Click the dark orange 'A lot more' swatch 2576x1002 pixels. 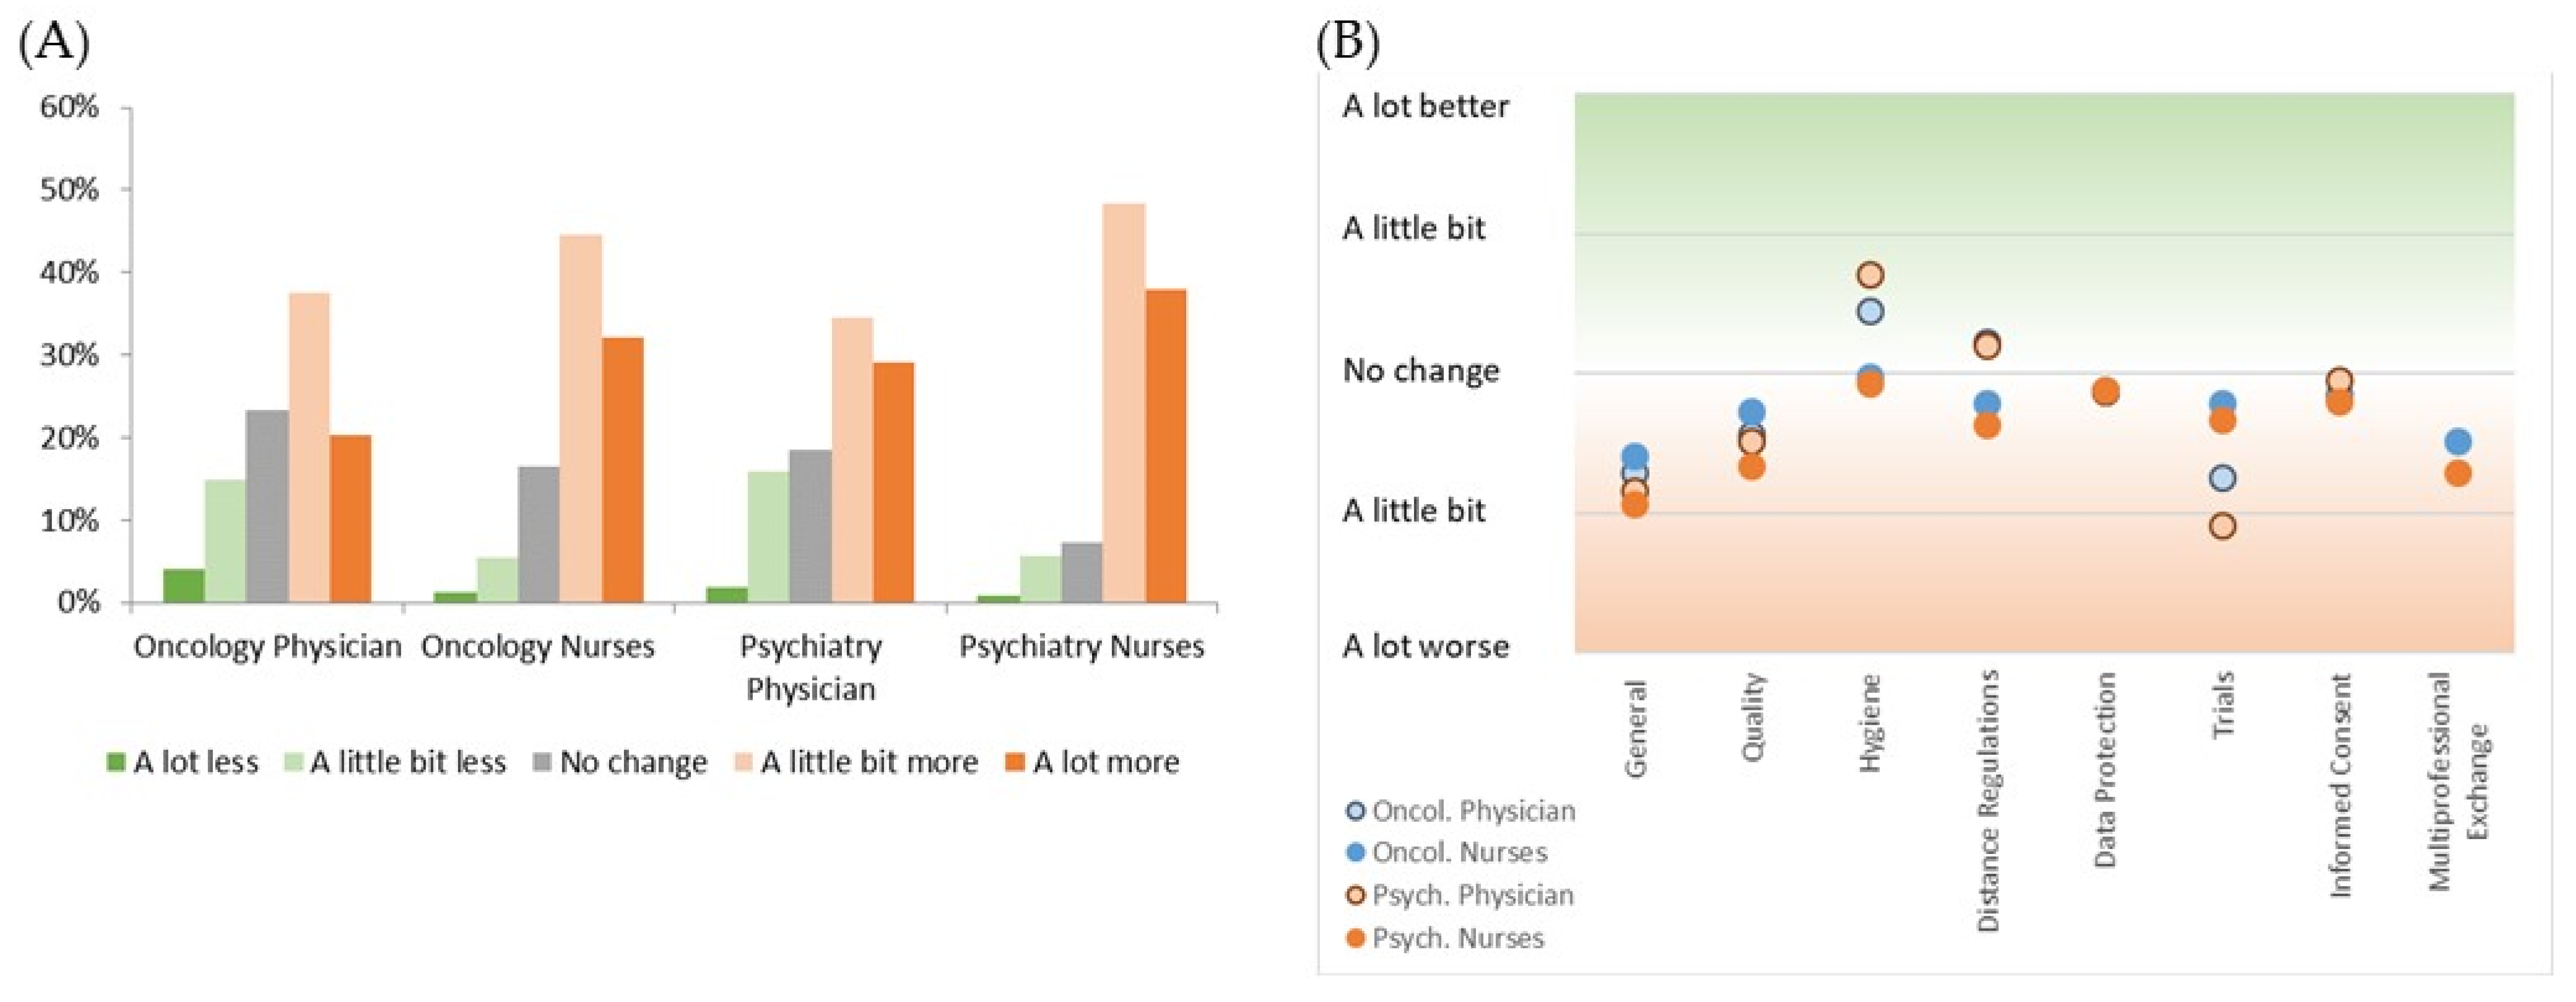point(1015,763)
